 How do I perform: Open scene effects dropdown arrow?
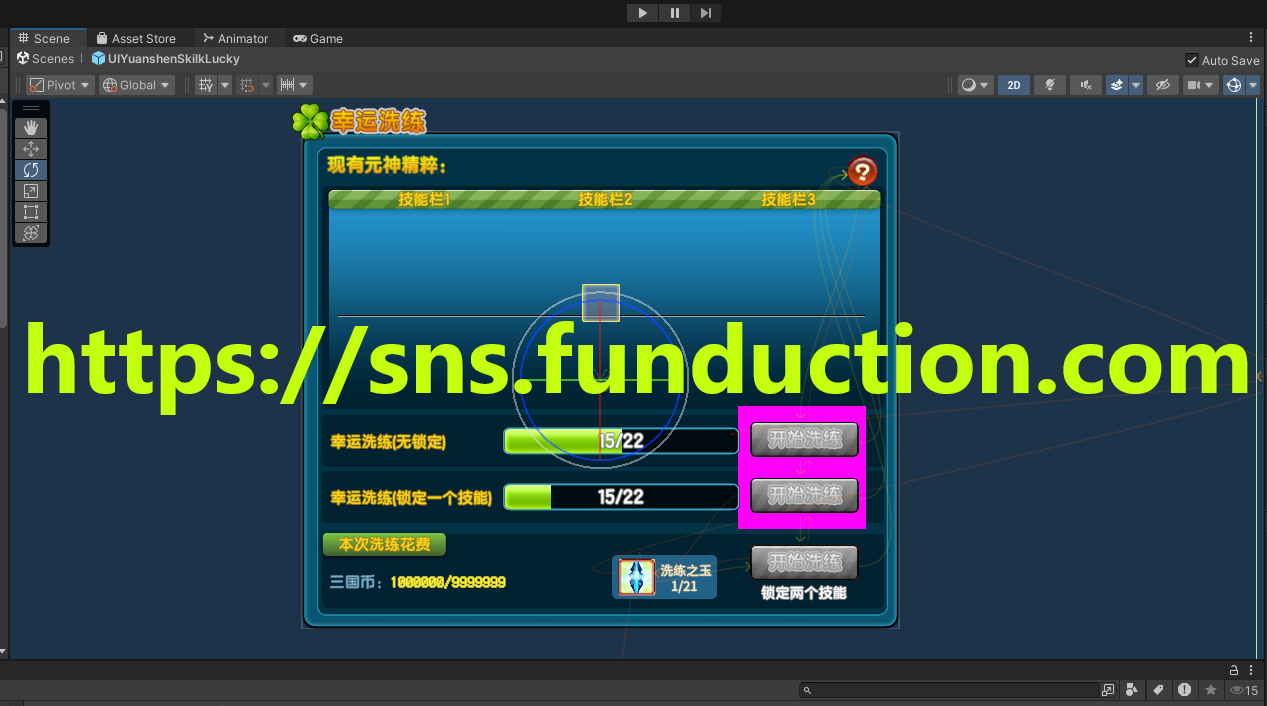click(x=1136, y=85)
